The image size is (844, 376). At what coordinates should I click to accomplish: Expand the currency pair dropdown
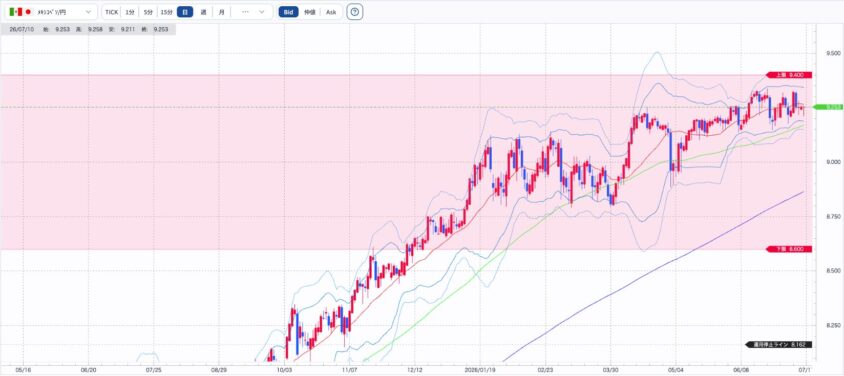(88, 12)
